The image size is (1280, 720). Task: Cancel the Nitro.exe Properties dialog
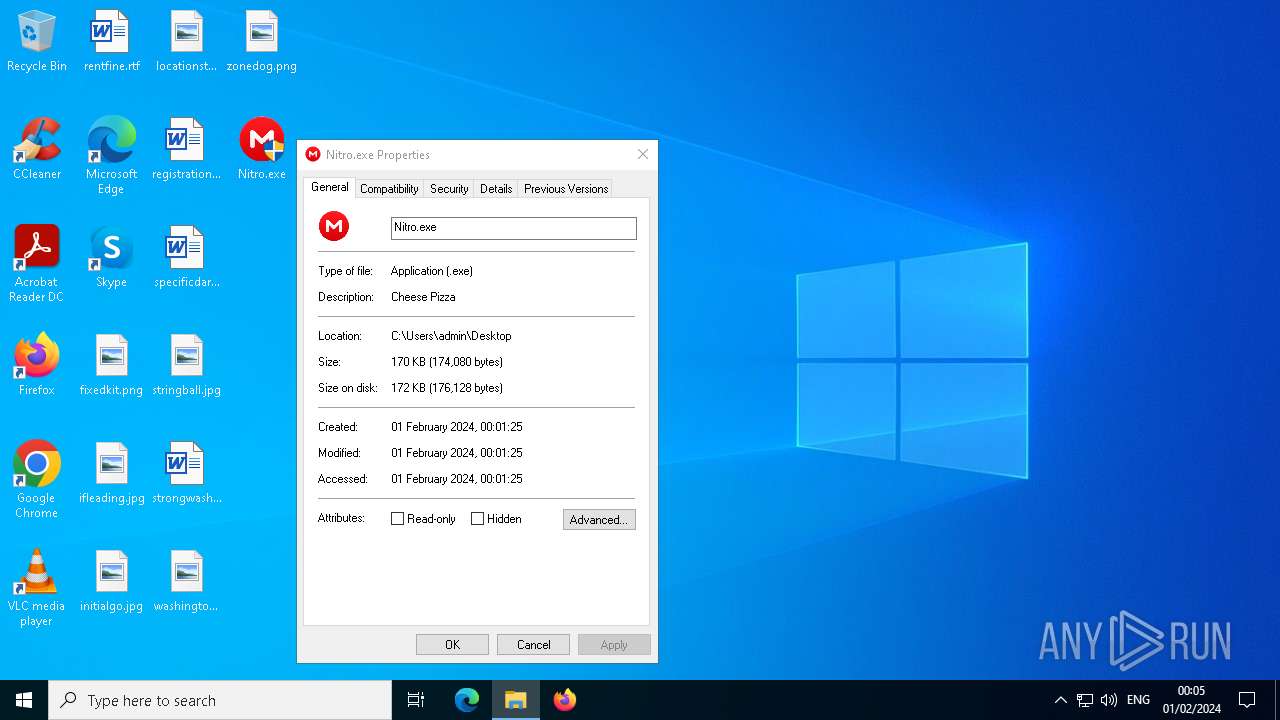533,645
